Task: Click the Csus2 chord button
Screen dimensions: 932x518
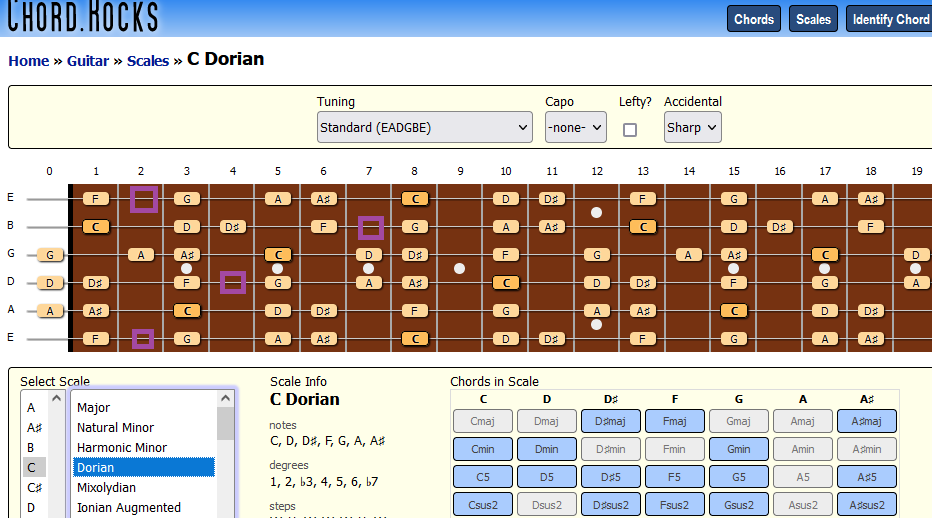Action: tap(483, 505)
